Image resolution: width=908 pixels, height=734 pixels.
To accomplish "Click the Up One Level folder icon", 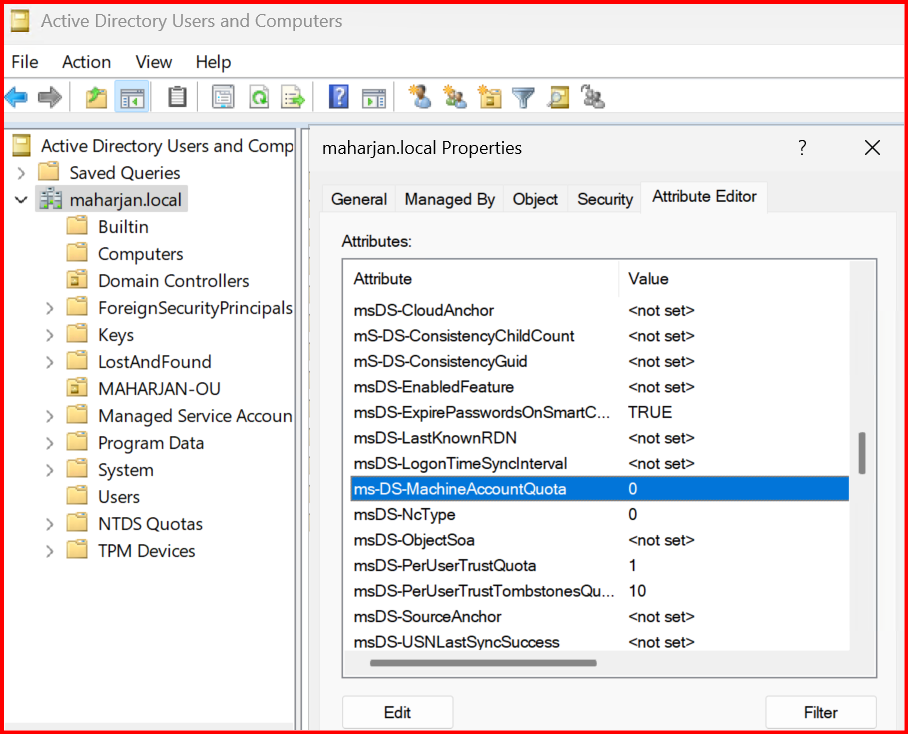I will tap(96, 97).
